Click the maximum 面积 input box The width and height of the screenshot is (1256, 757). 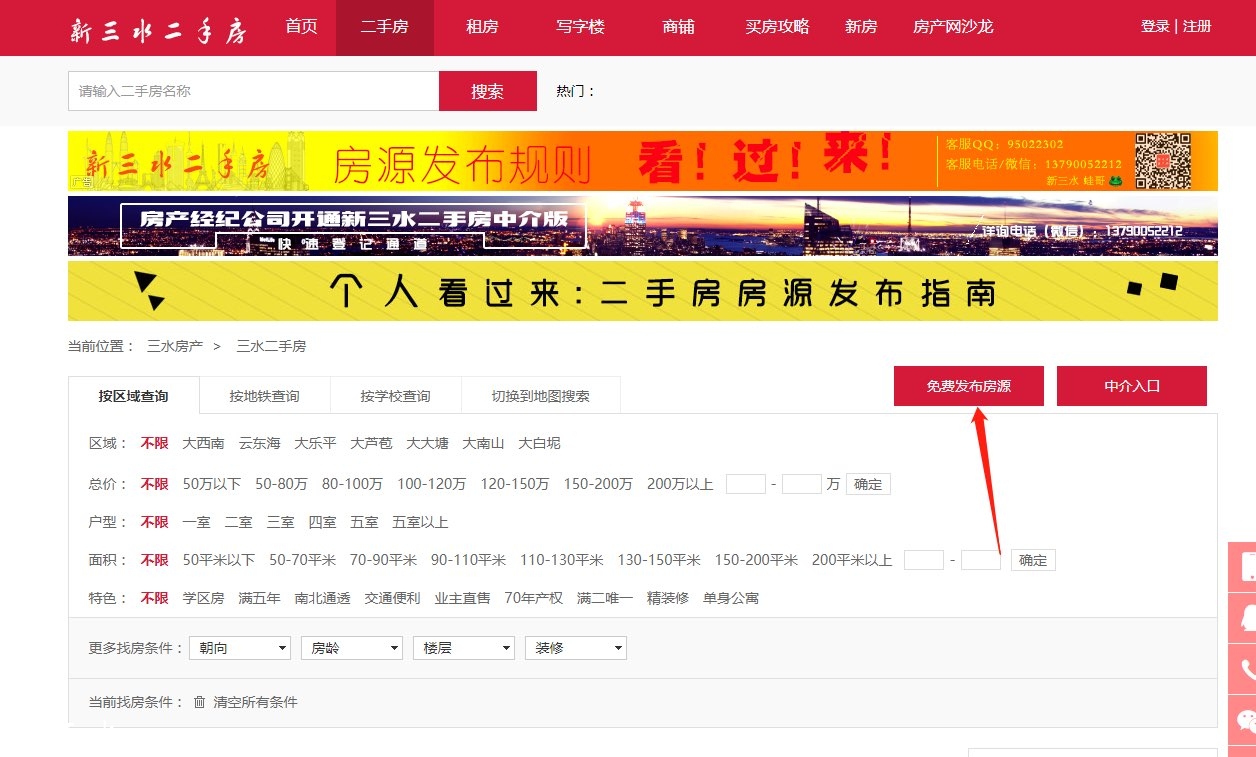click(x=981, y=560)
